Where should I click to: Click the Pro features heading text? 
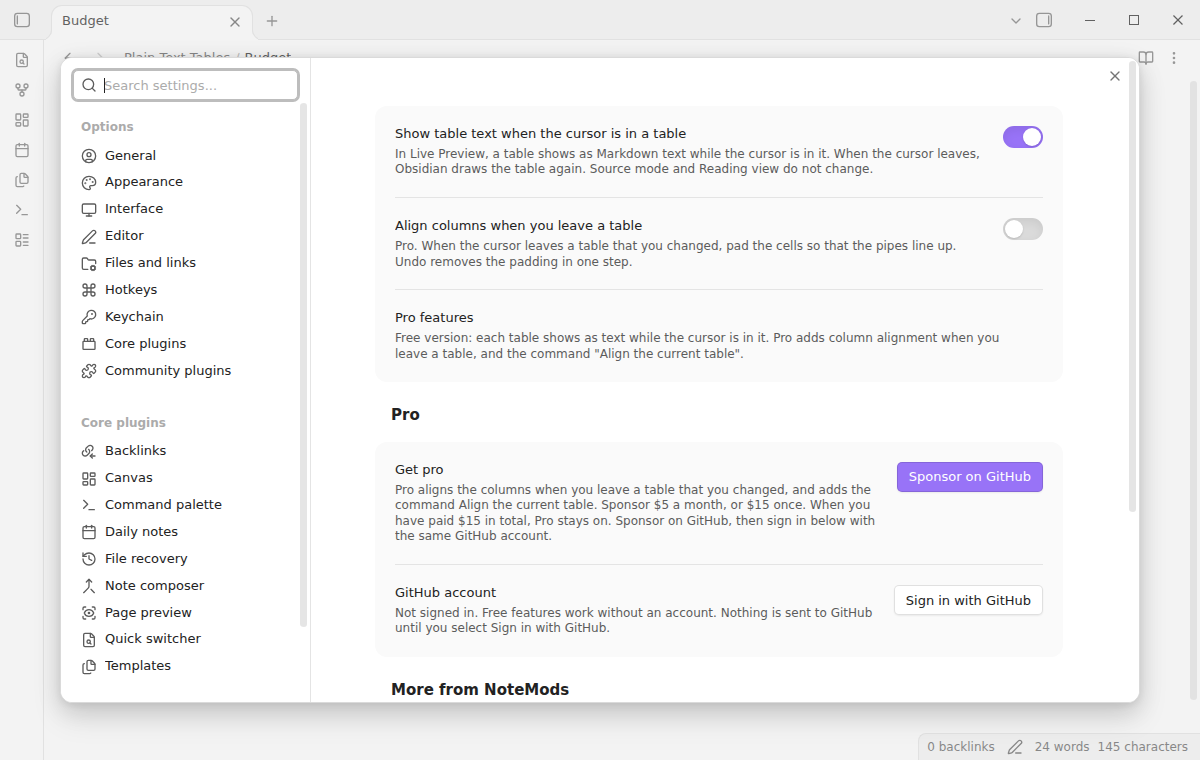coord(434,318)
